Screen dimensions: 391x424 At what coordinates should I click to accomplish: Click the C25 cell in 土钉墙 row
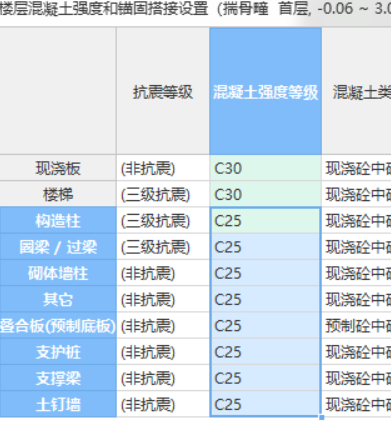[265, 404]
